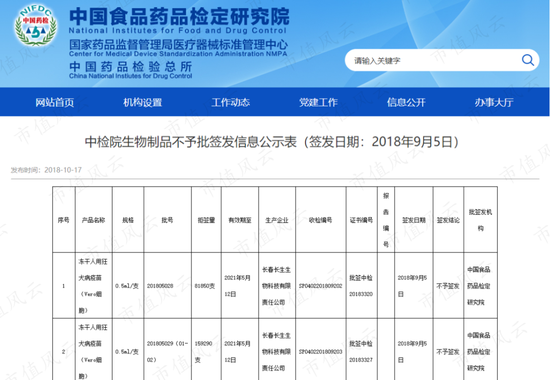550x380 pixels.
Task: Click the 签发结论 column header
Action: click(x=448, y=220)
